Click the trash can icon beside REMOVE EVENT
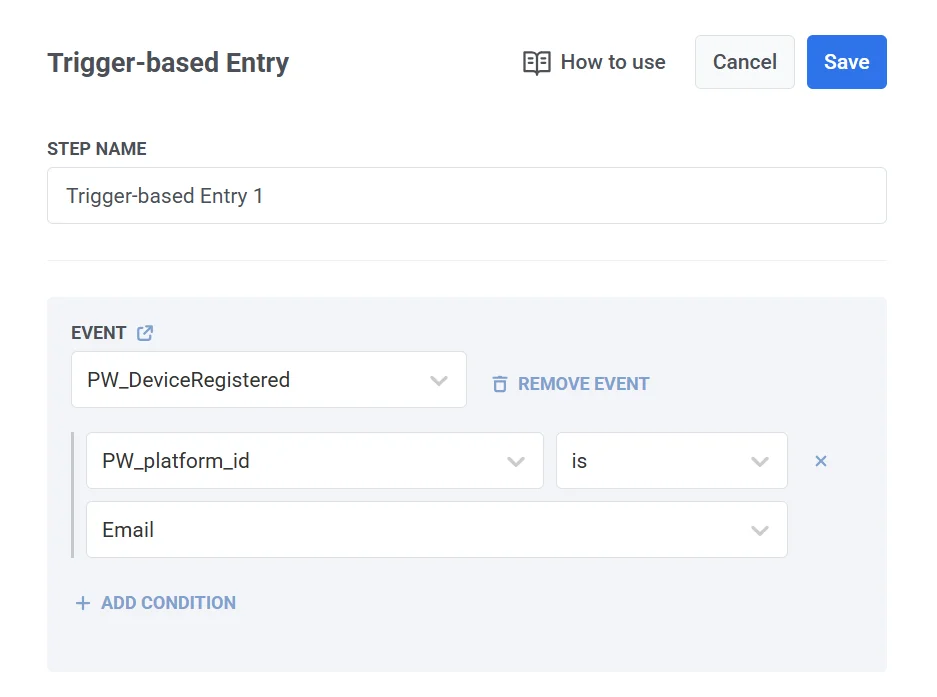Viewport: 937px width, 697px height. point(499,383)
